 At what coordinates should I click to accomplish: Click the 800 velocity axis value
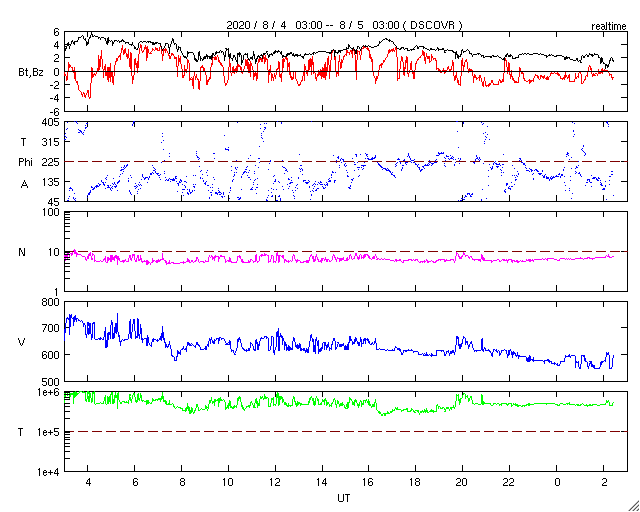(x=52, y=303)
